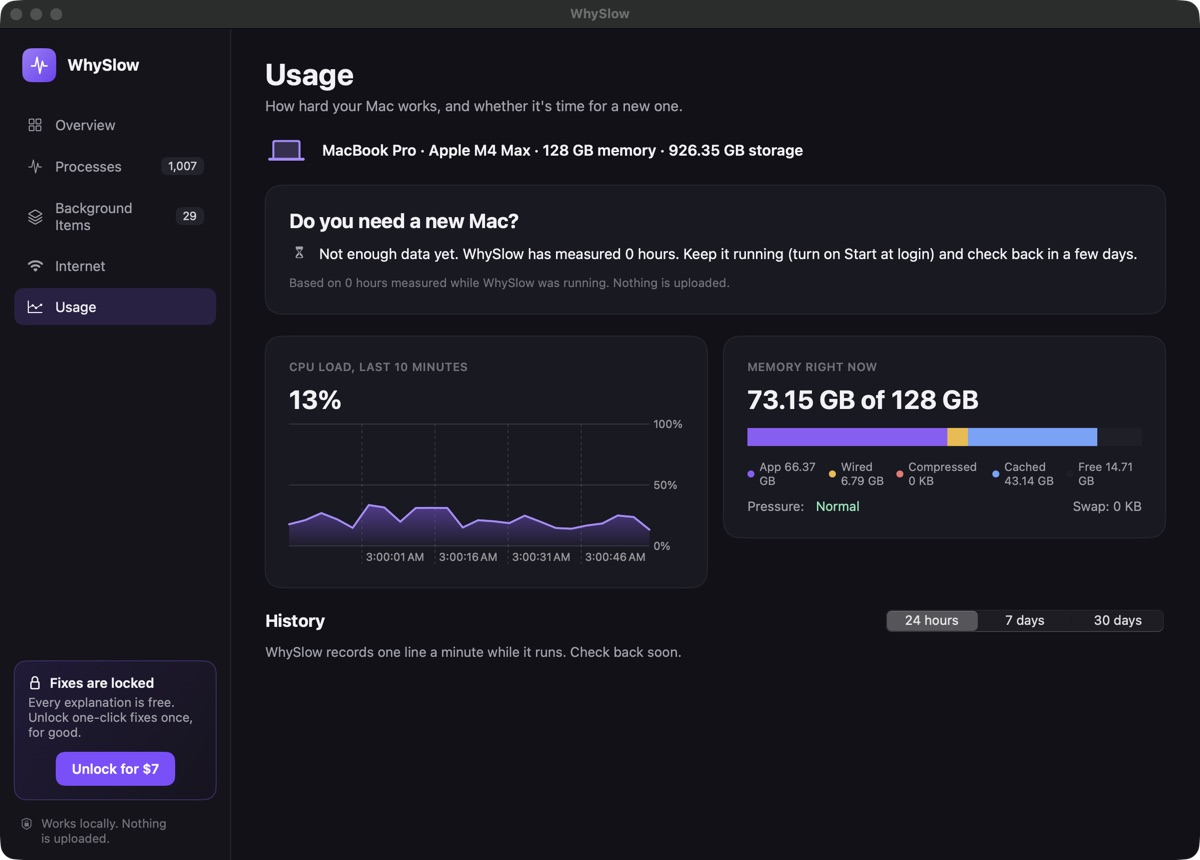
Task: Click the Overview grid icon
Action: click(x=35, y=125)
